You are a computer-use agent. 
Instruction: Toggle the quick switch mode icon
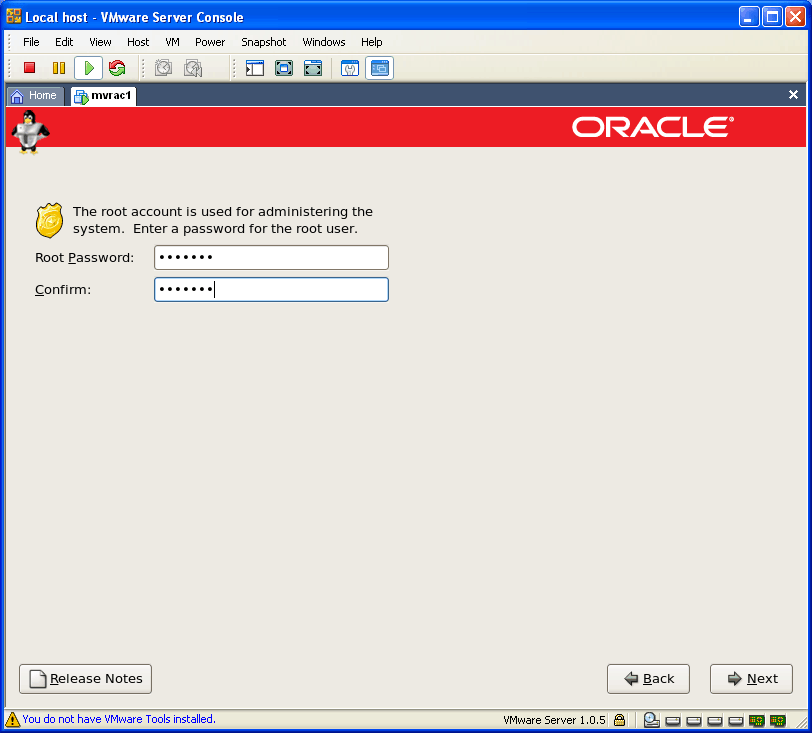[313, 68]
